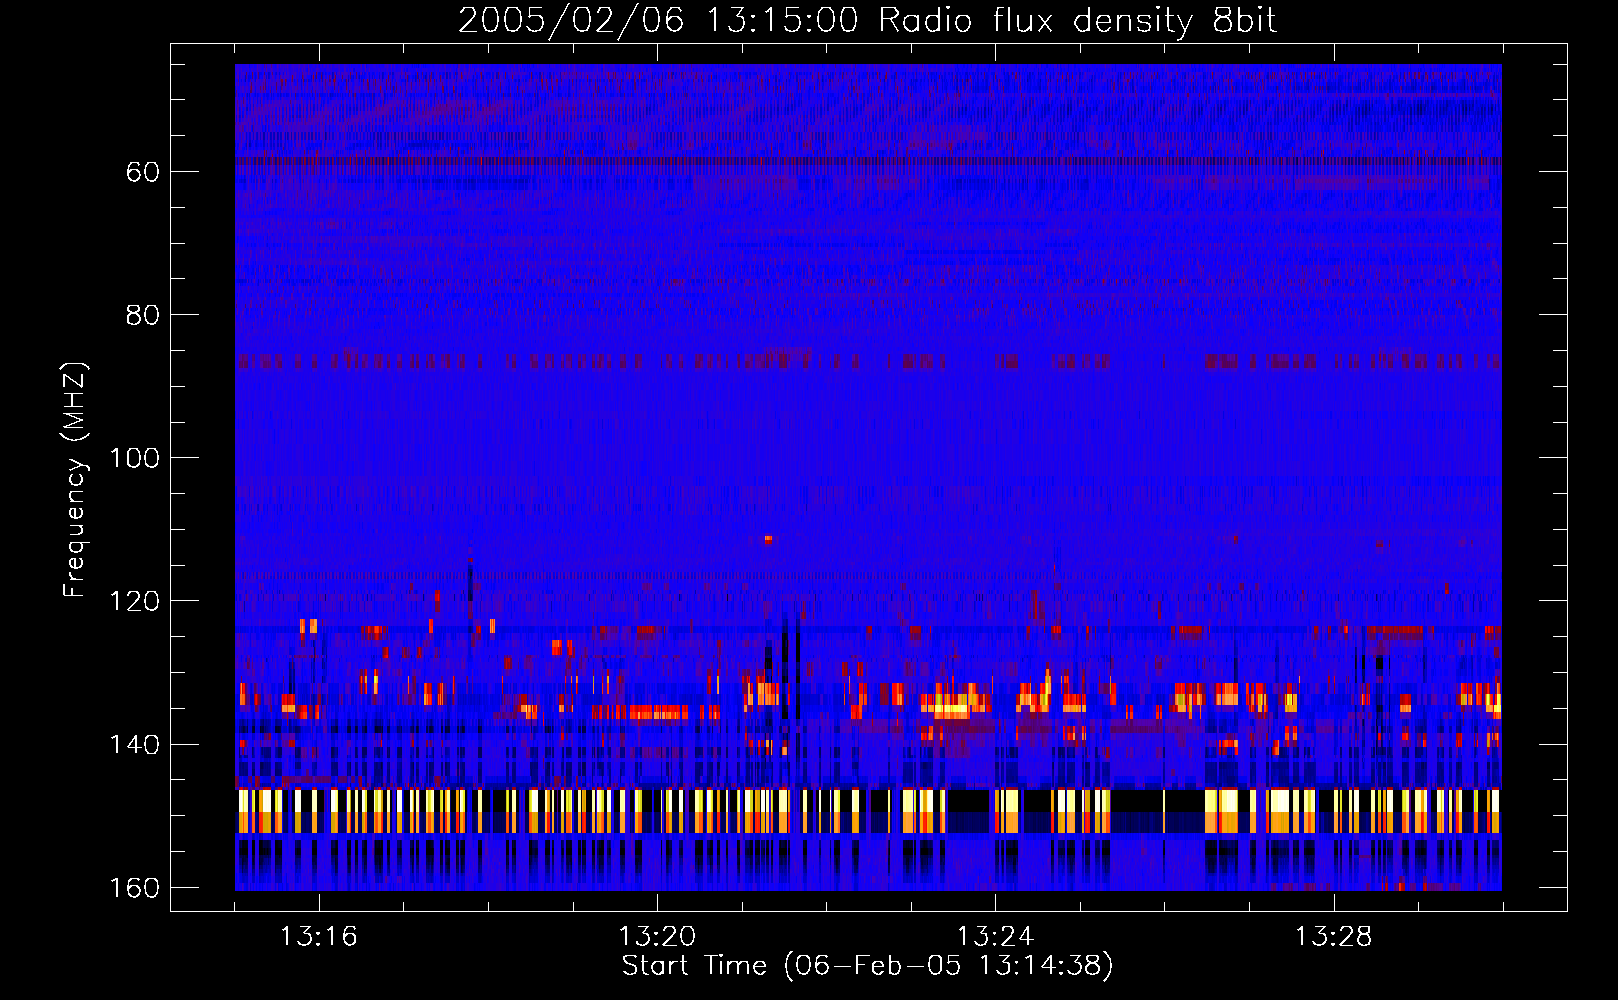Click the 80 frequency tick label
The image size is (1618, 1000).
(142, 316)
